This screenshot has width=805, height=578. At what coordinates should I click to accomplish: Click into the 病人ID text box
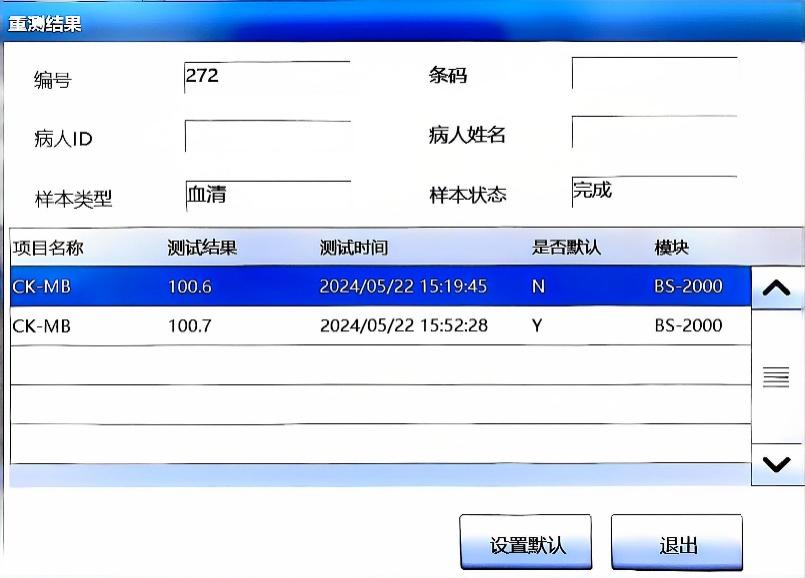267,137
